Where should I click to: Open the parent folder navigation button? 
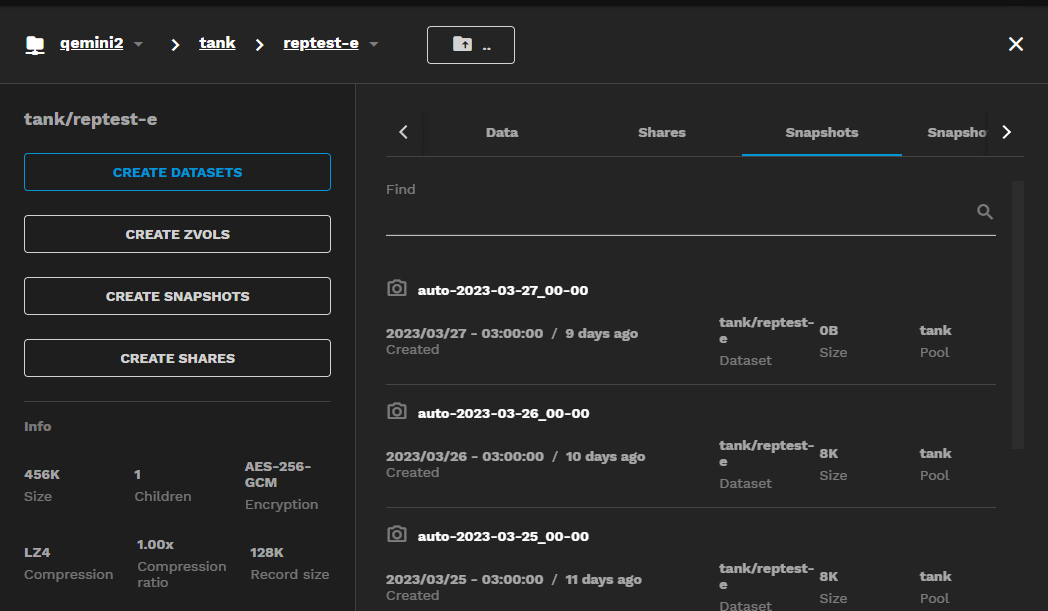[470, 44]
